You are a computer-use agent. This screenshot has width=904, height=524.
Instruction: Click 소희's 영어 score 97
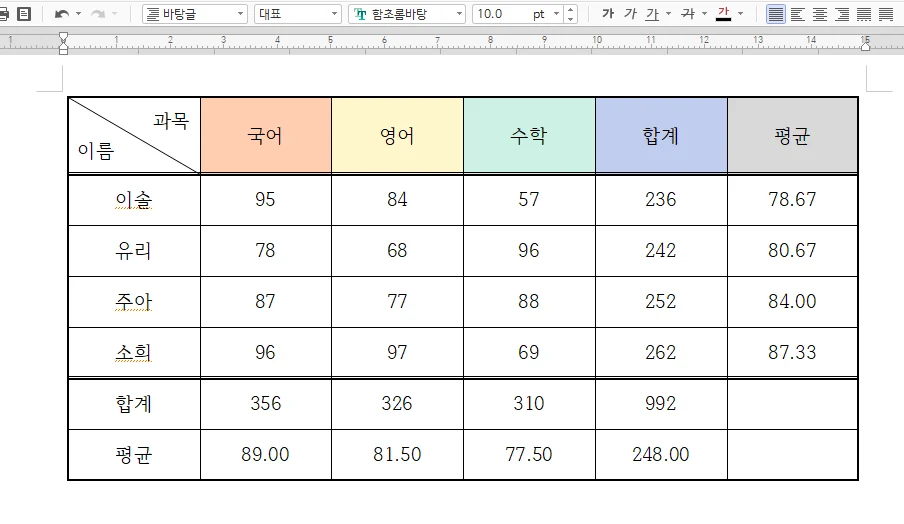[397, 352]
